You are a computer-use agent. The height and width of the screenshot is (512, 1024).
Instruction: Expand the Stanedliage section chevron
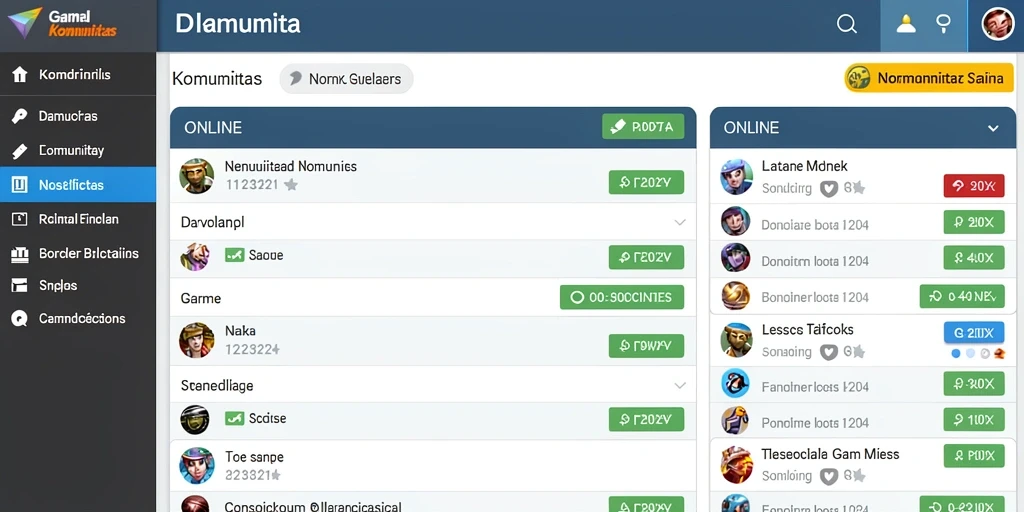pos(680,385)
